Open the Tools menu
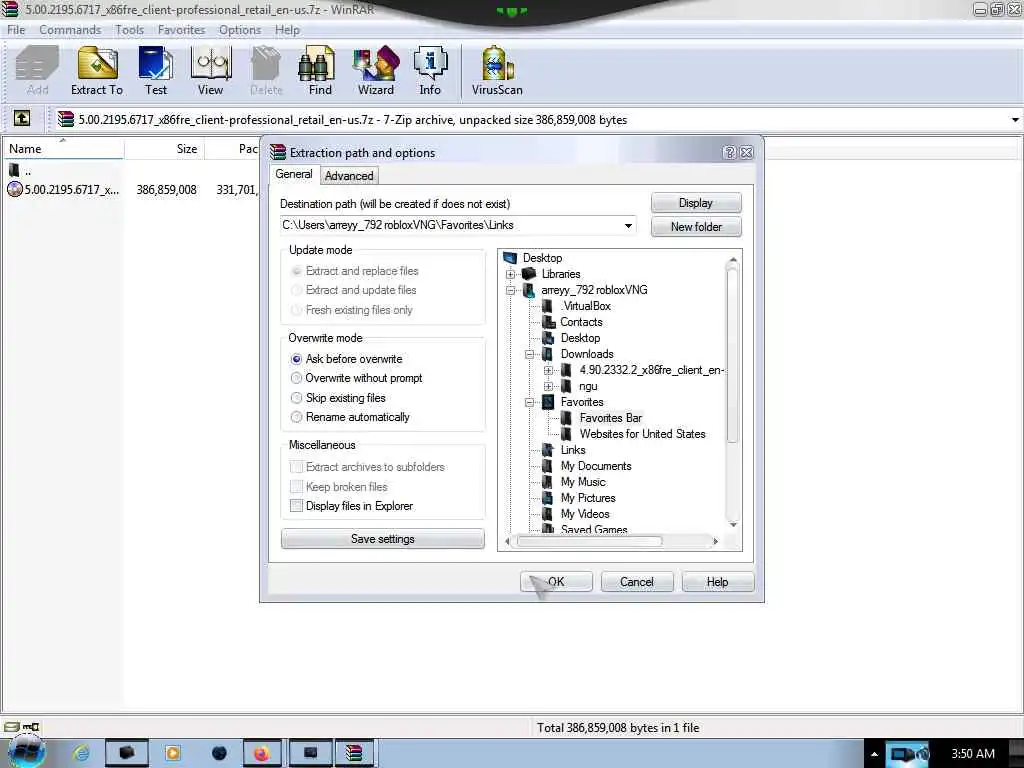This screenshot has width=1024, height=768. 129,29
